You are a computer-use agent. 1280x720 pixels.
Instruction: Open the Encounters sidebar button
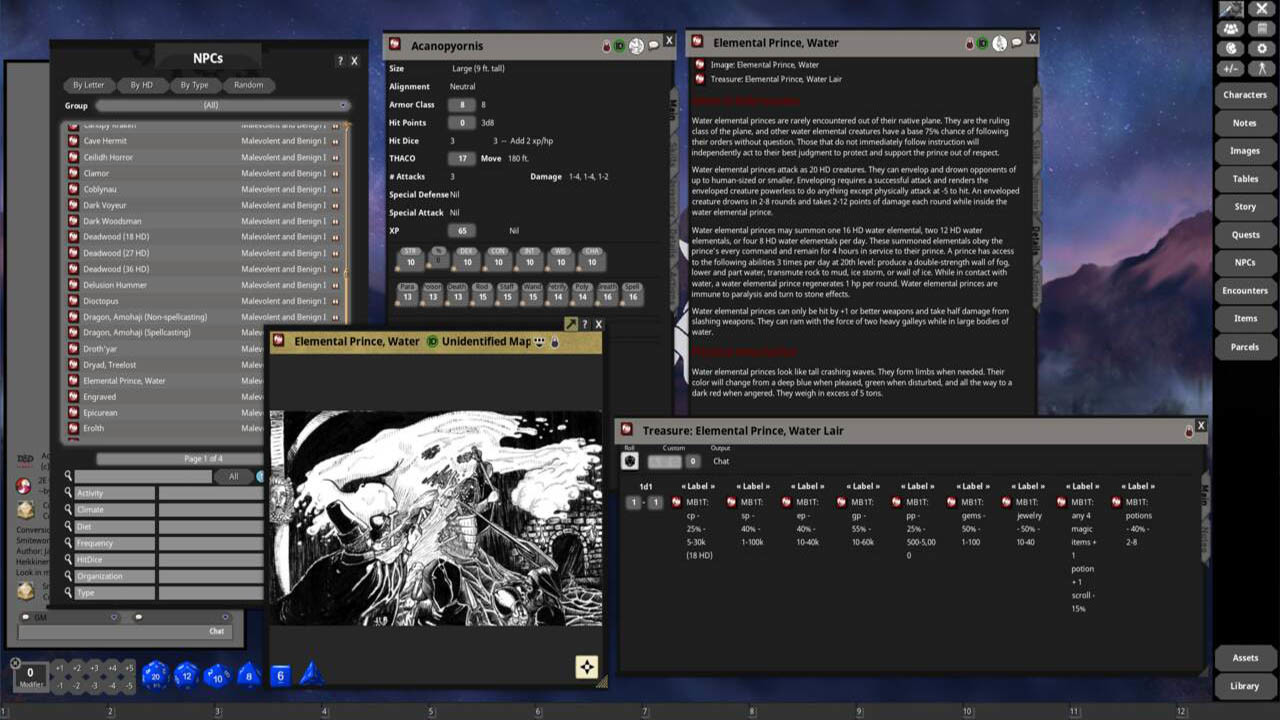1244,291
